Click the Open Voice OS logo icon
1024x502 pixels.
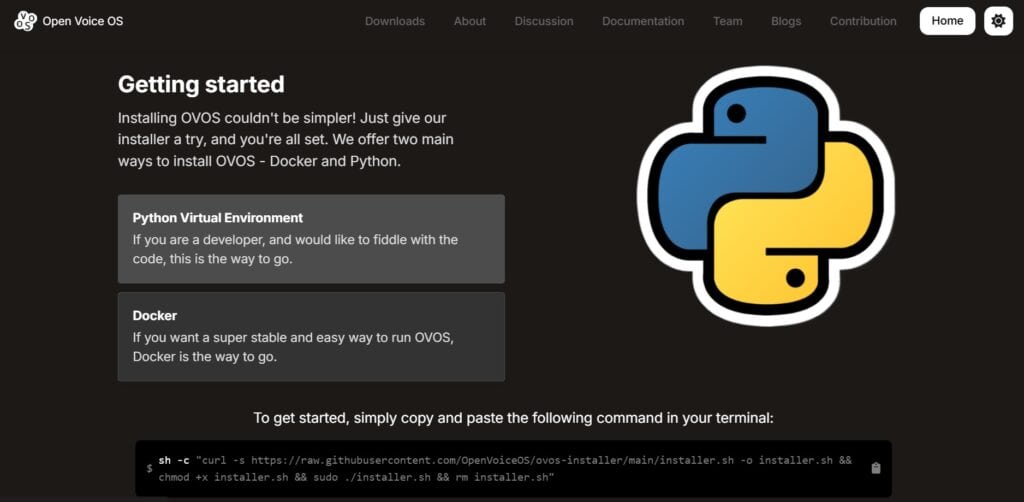[x=25, y=21]
